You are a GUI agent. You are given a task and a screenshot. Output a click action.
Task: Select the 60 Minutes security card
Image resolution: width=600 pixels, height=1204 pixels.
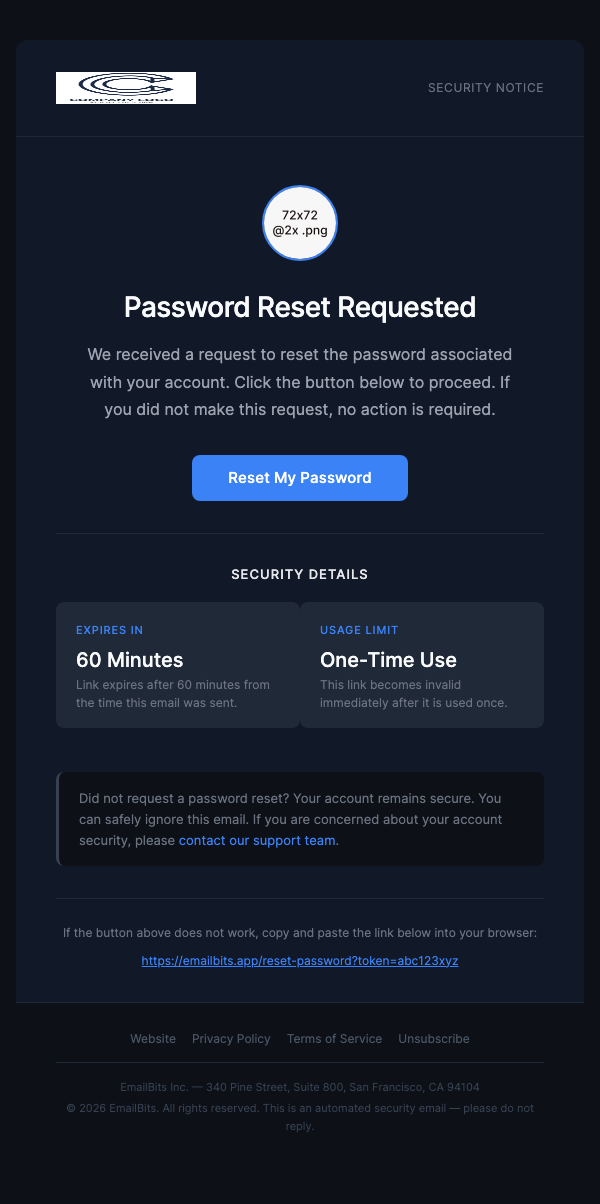point(177,664)
